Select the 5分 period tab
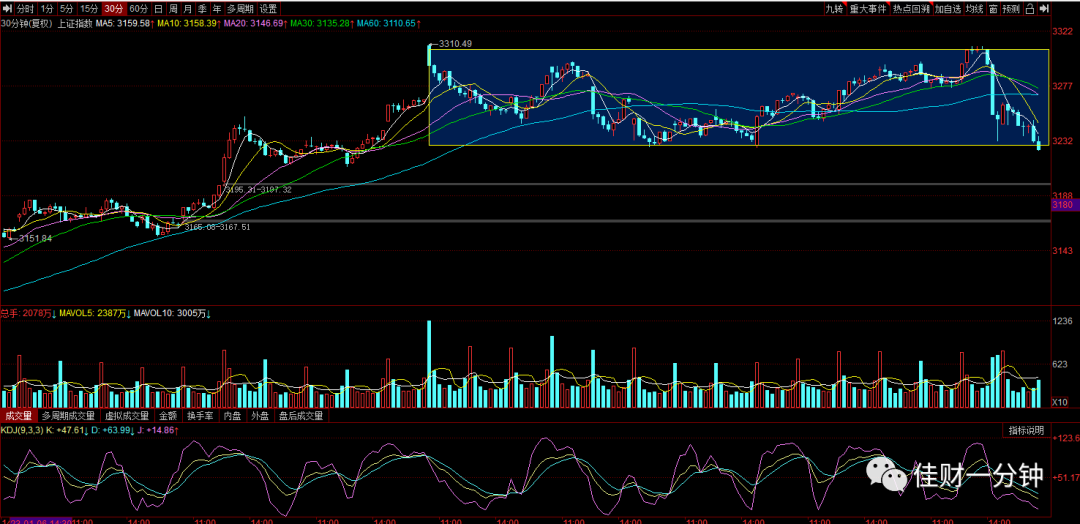This screenshot has width=1080, height=524. [x=66, y=9]
